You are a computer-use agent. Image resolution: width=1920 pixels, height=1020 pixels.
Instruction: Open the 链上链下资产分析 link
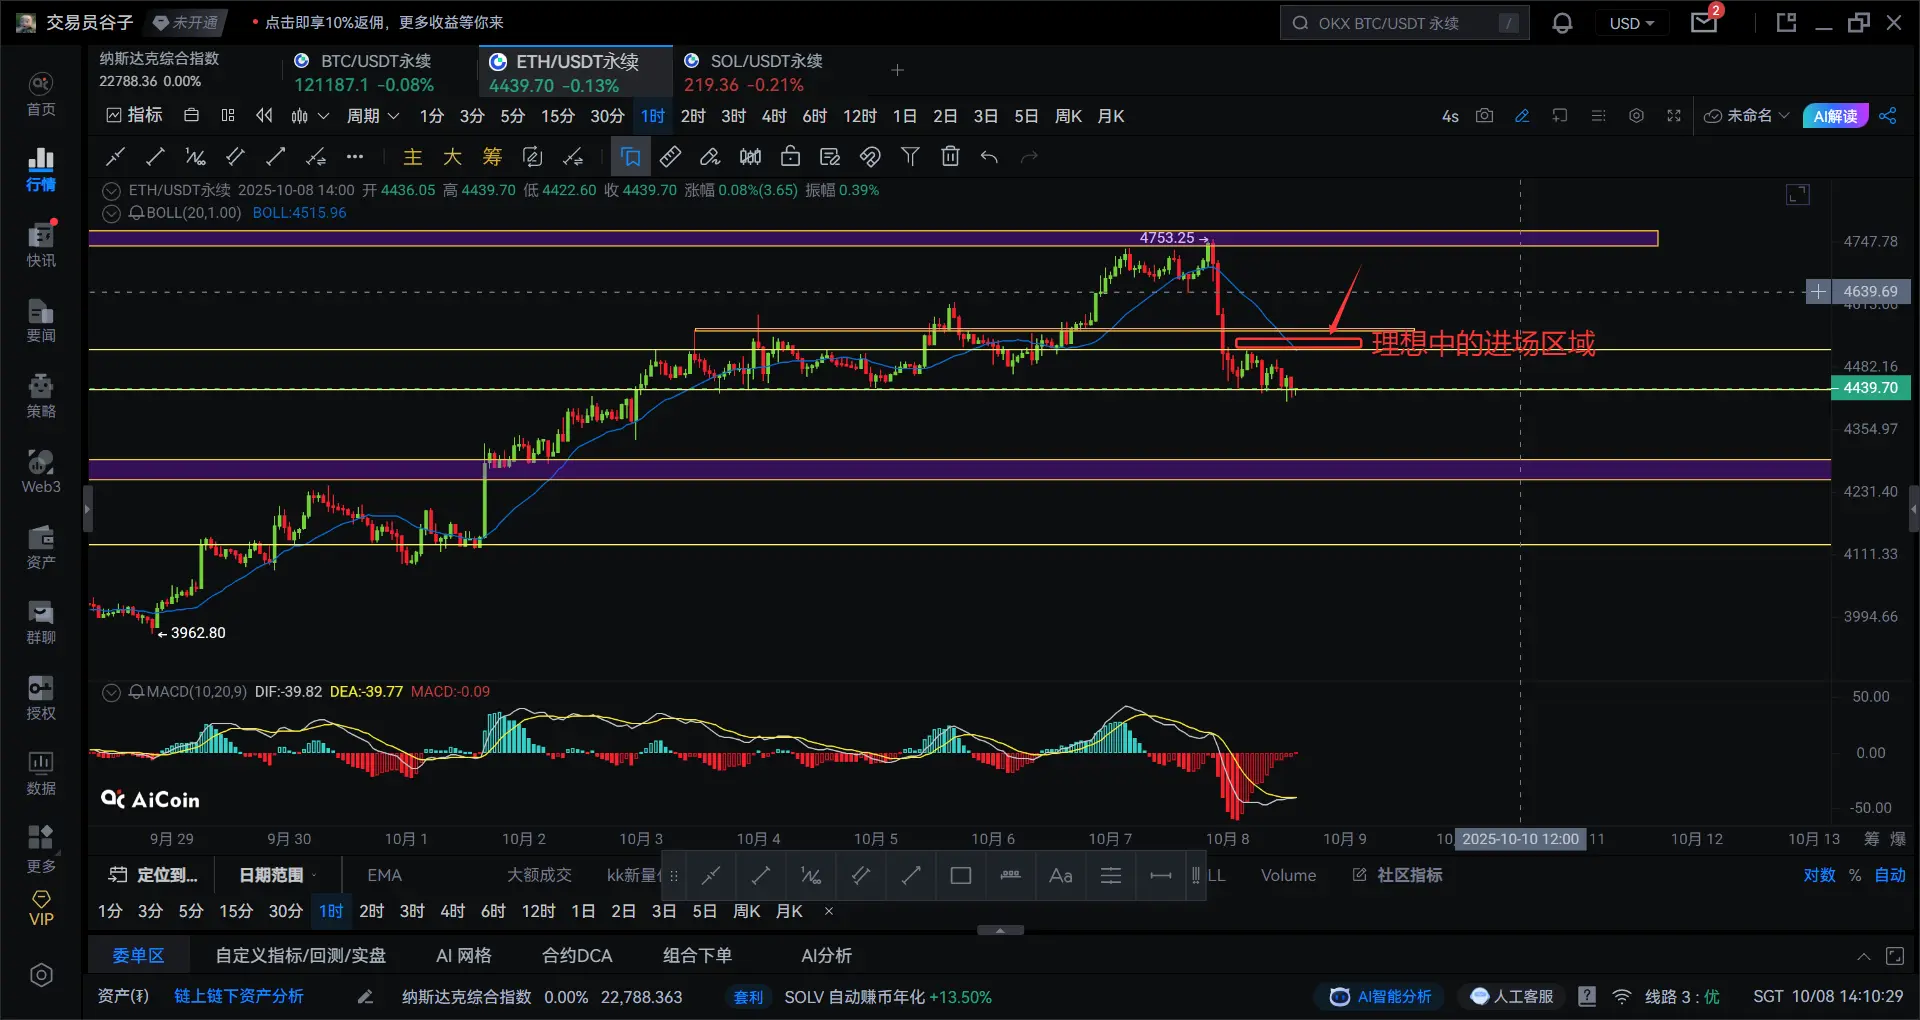tap(238, 997)
